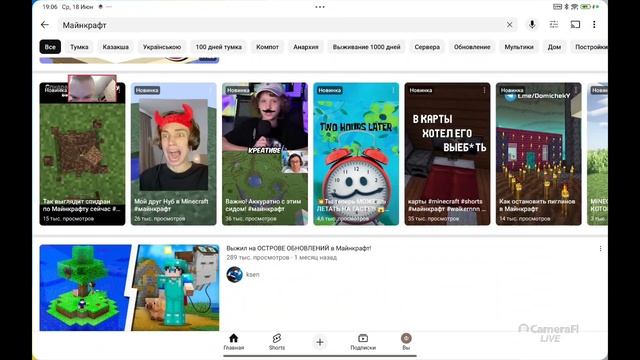Viewport: 640px width, 360px height.
Task: Select the Все filter chip
Action: pos(50,47)
